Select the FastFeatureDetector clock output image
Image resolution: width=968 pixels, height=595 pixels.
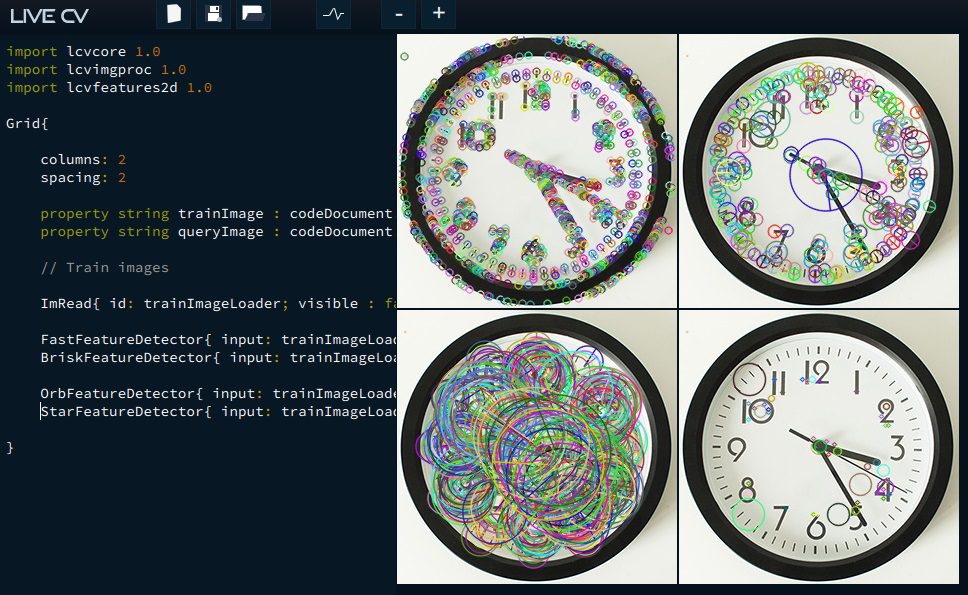(536, 170)
